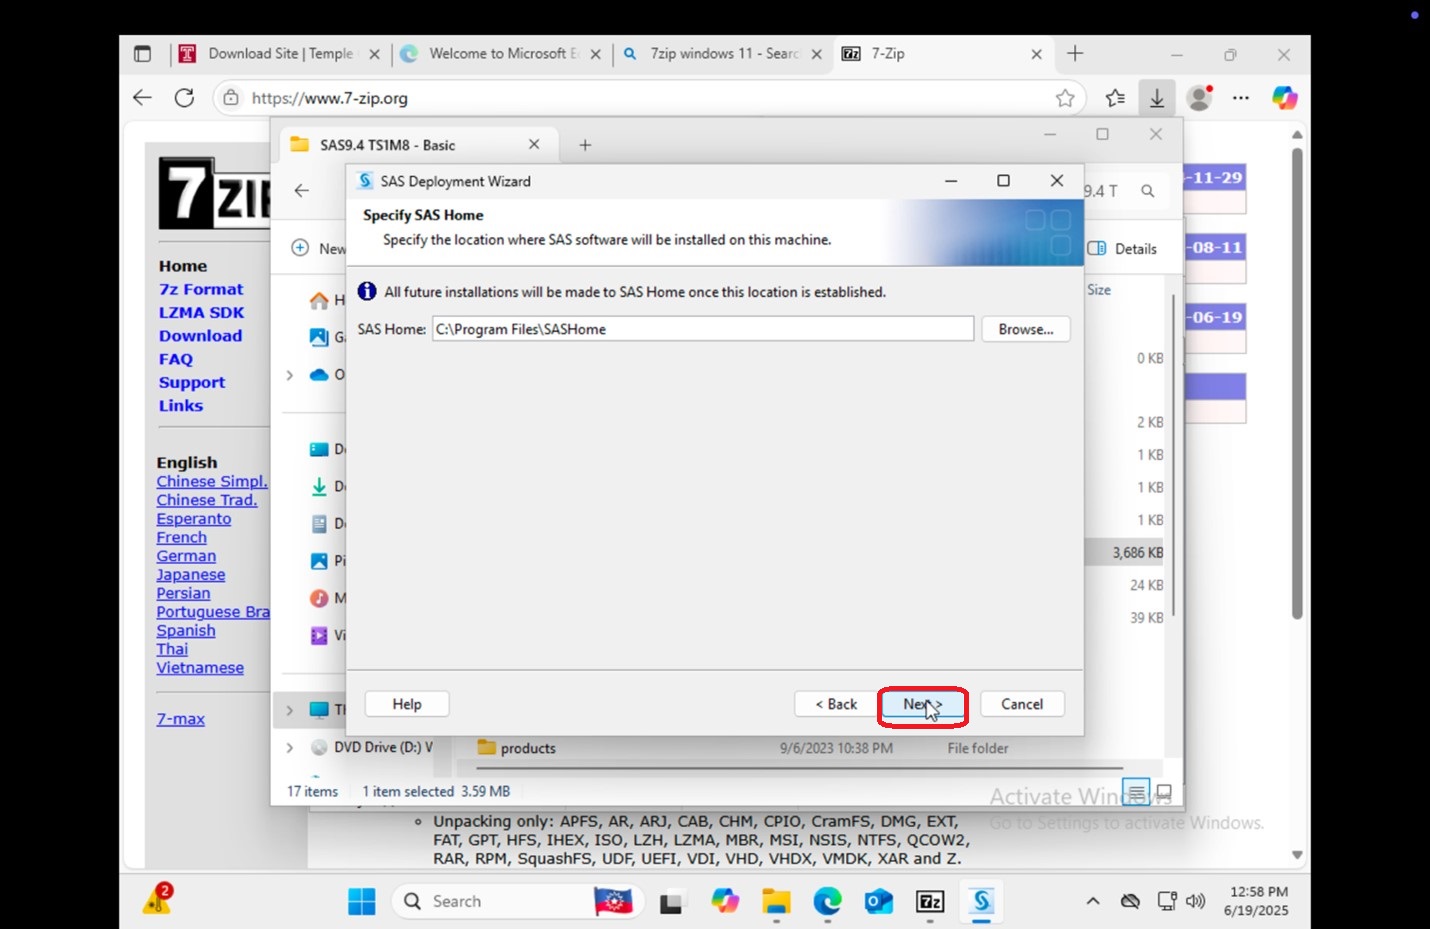Click the Explorer search magnifier icon
The height and width of the screenshot is (929, 1430).
[1148, 191]
